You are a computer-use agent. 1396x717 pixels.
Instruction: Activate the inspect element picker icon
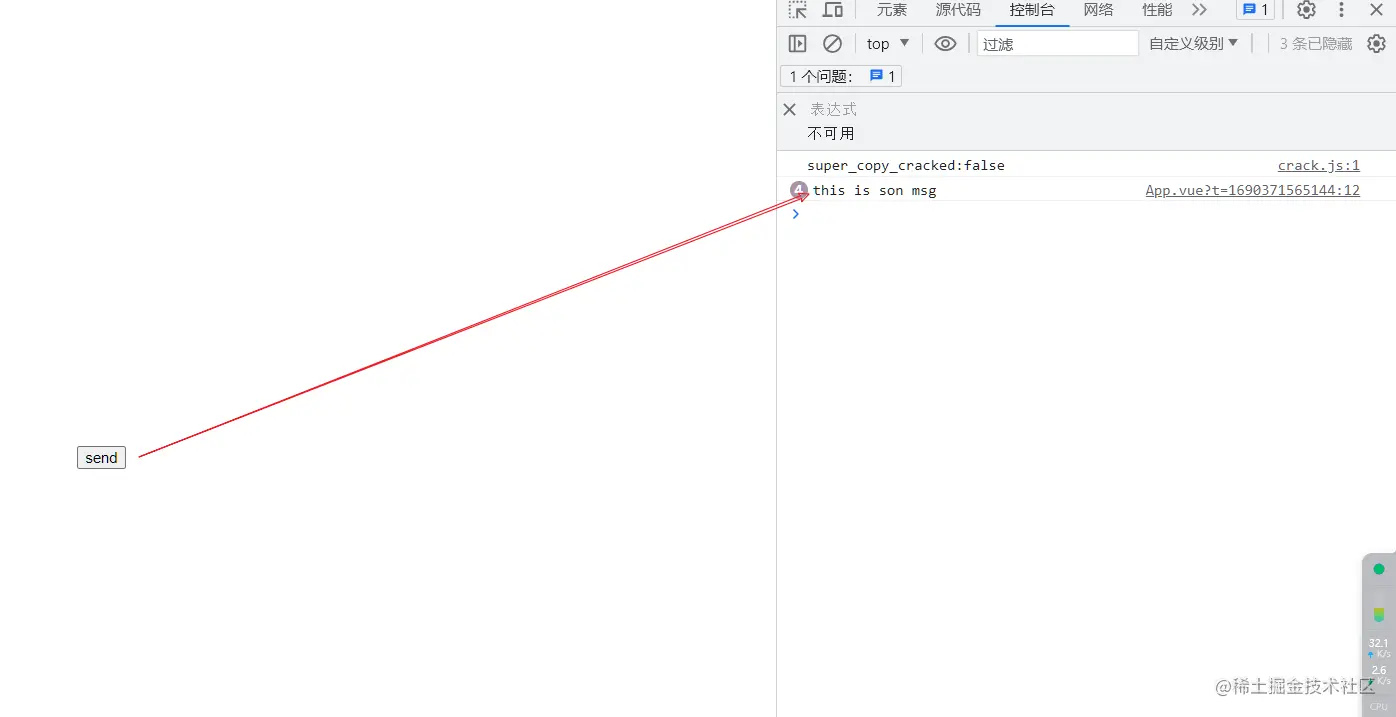click(797, 10)
